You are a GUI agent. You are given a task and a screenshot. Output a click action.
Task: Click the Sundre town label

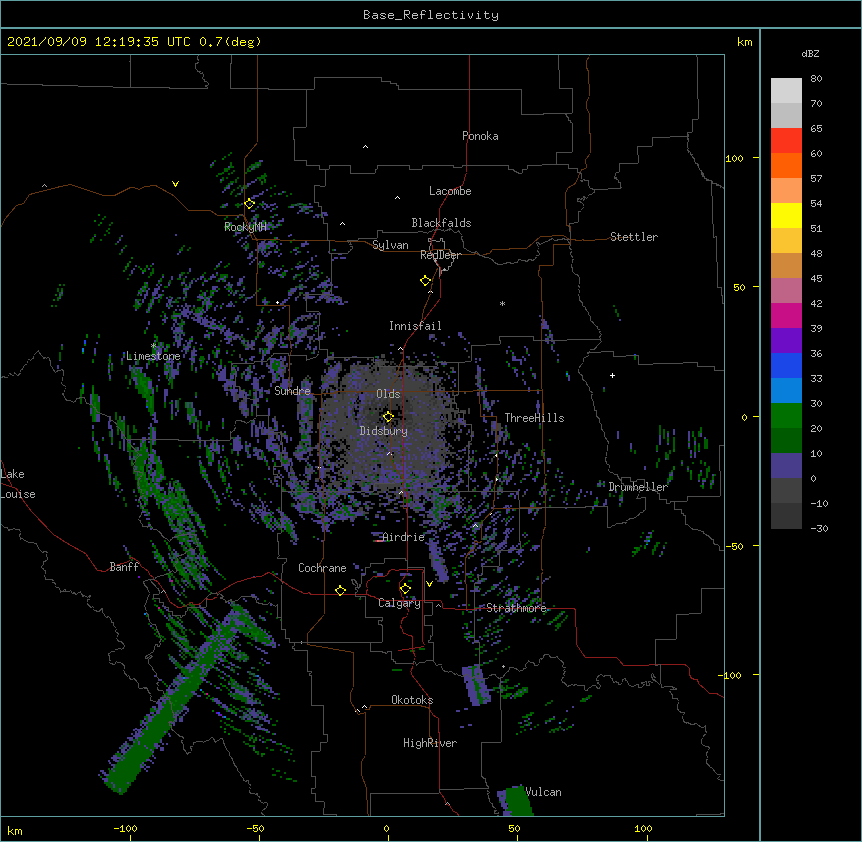click(x=292, y=391)
